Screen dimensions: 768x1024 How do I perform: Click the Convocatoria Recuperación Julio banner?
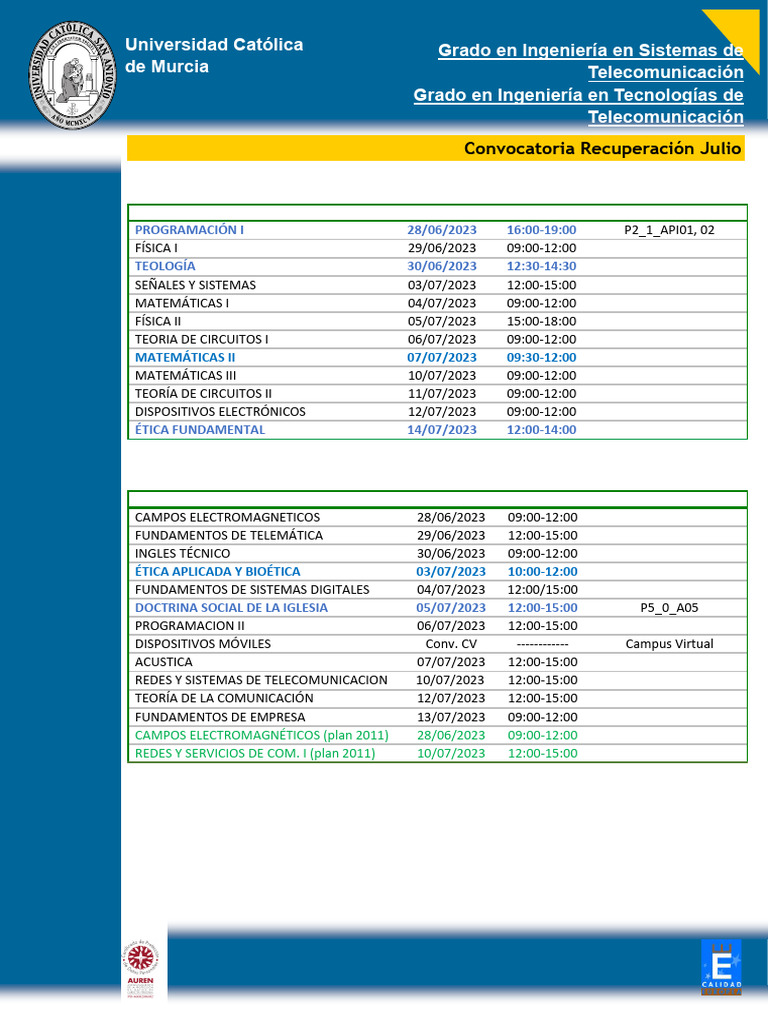[x=436, y=148]
